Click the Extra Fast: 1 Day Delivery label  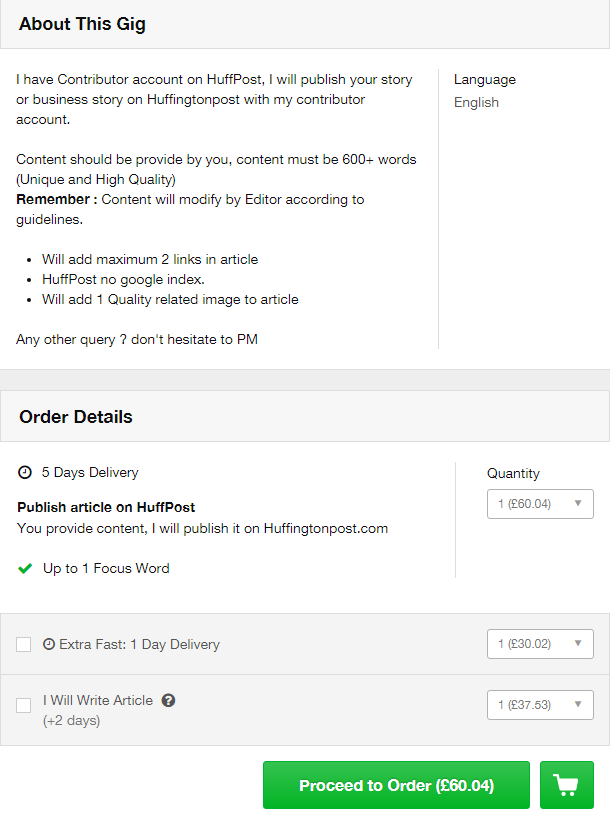pos(139,644)
